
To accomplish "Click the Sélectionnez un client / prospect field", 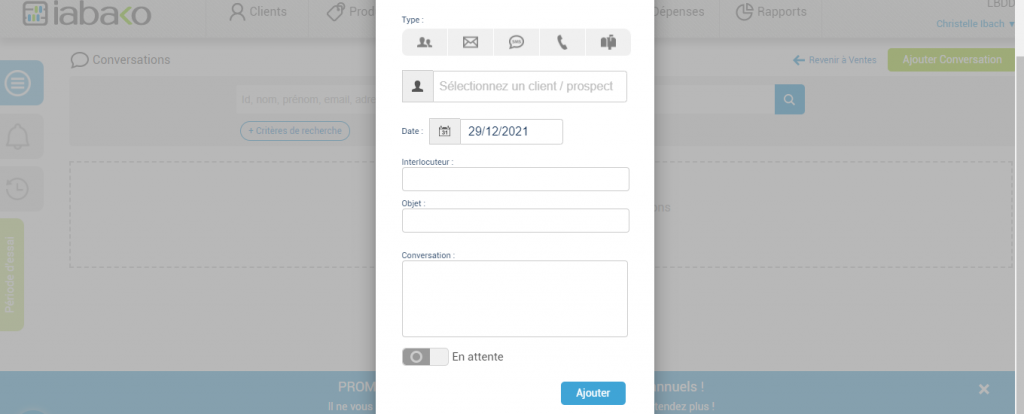I will (x=529, y=87).
